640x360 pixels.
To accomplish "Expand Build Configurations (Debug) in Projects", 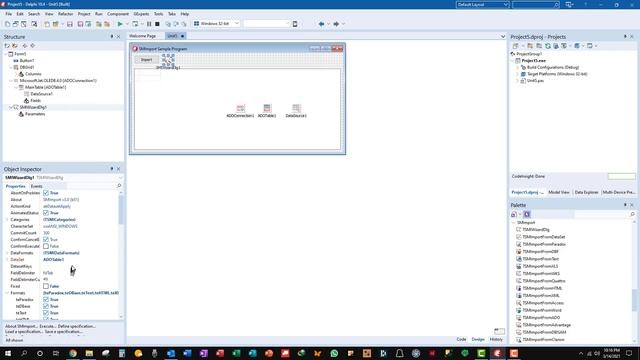I will pos(518,67).
